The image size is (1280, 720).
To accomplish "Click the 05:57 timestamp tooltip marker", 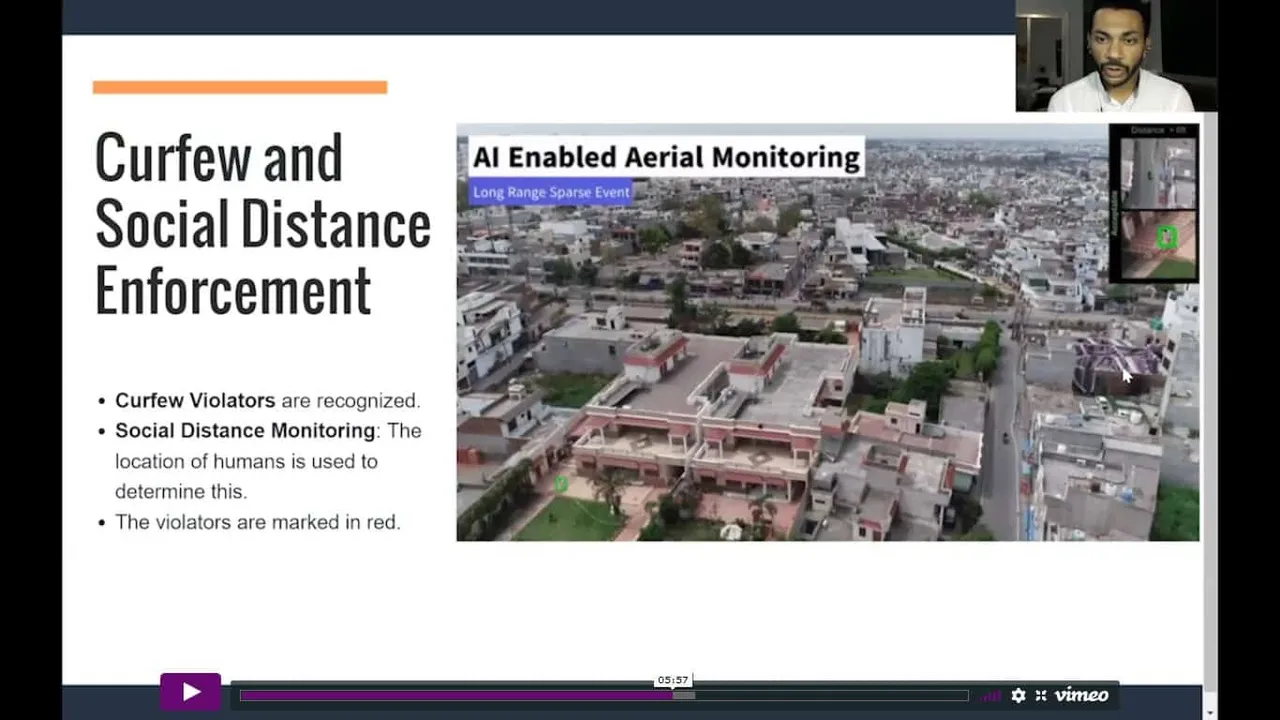I will pos(673,680).
